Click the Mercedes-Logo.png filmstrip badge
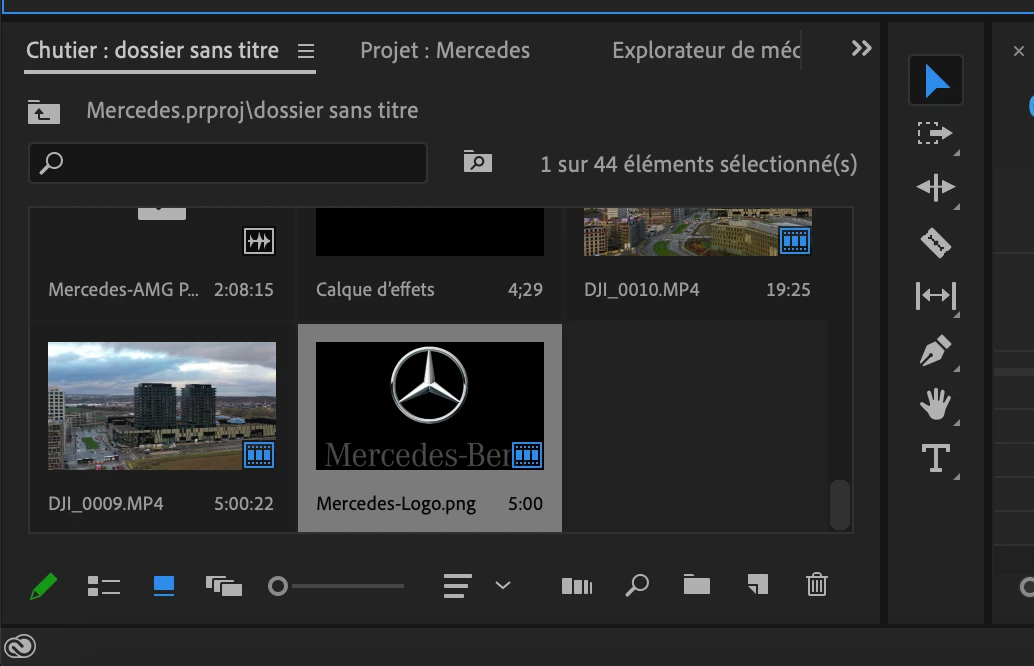 527,455
